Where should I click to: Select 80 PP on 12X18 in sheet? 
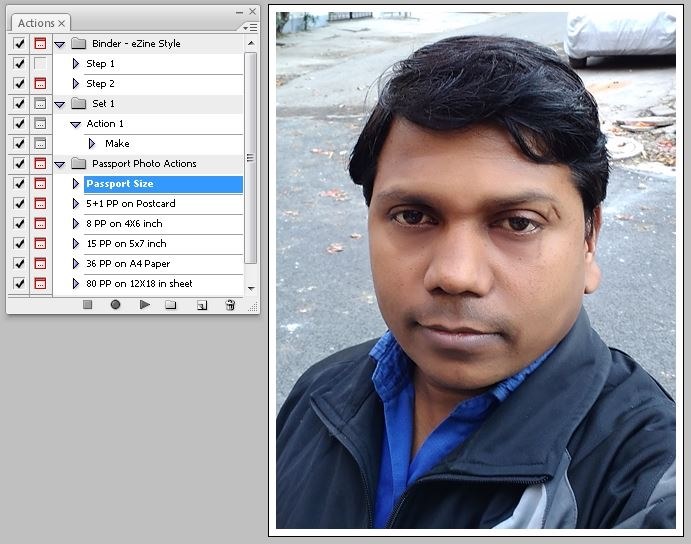pyautogui.click(x=163, y=283)
